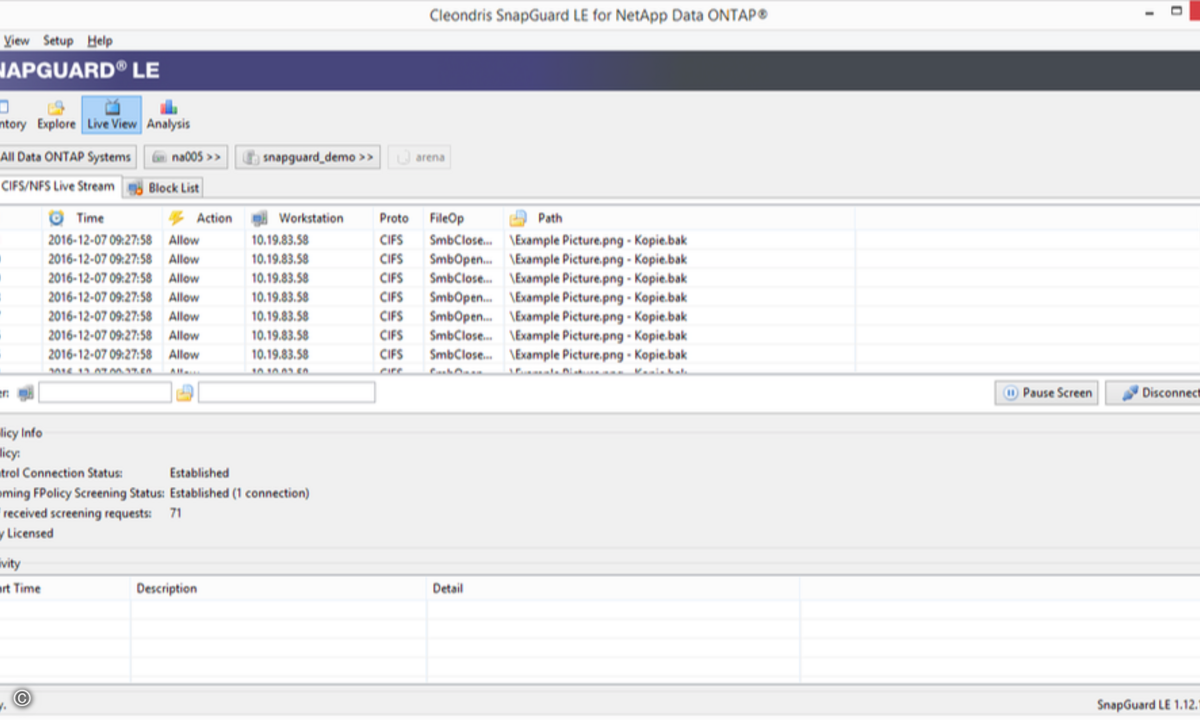Sort the live stream by Action column
Viewport: 1200px width, 720px height.
pyautogui.click(x=204, y=218)
